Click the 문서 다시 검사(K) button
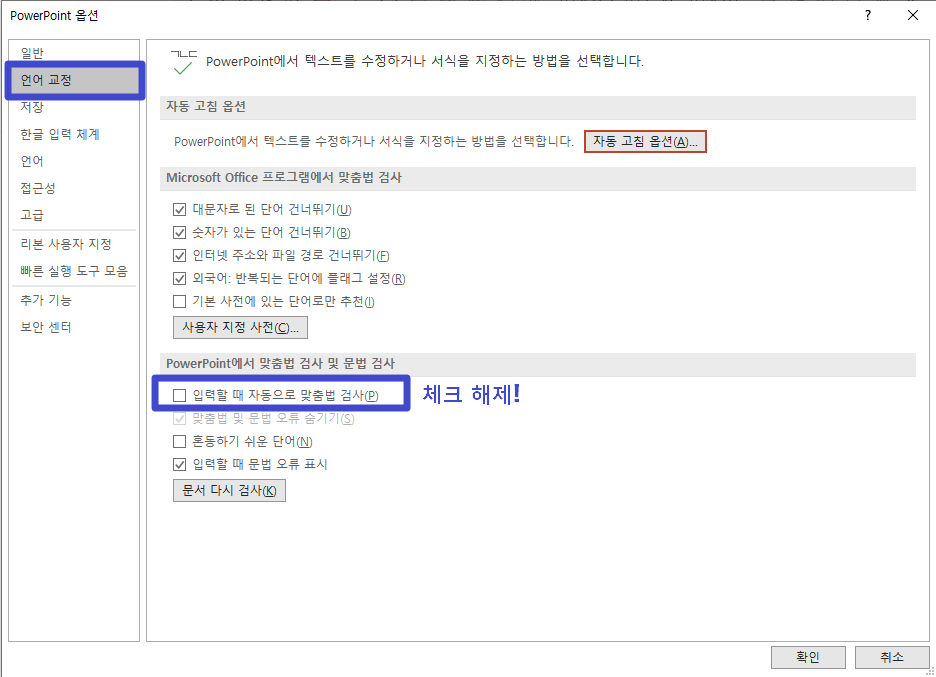The width and height of the screenshot is (936, 677). click(x=229, y=490)
